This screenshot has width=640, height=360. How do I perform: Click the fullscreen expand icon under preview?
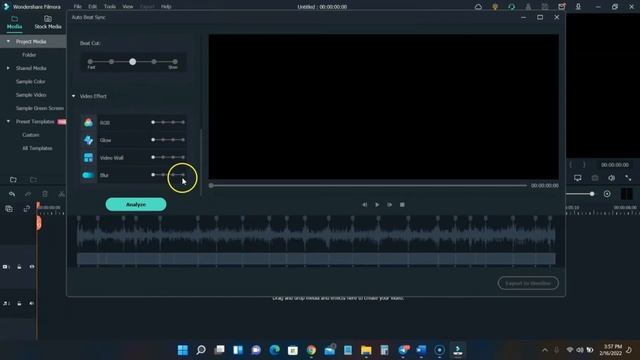pos(628,178)
